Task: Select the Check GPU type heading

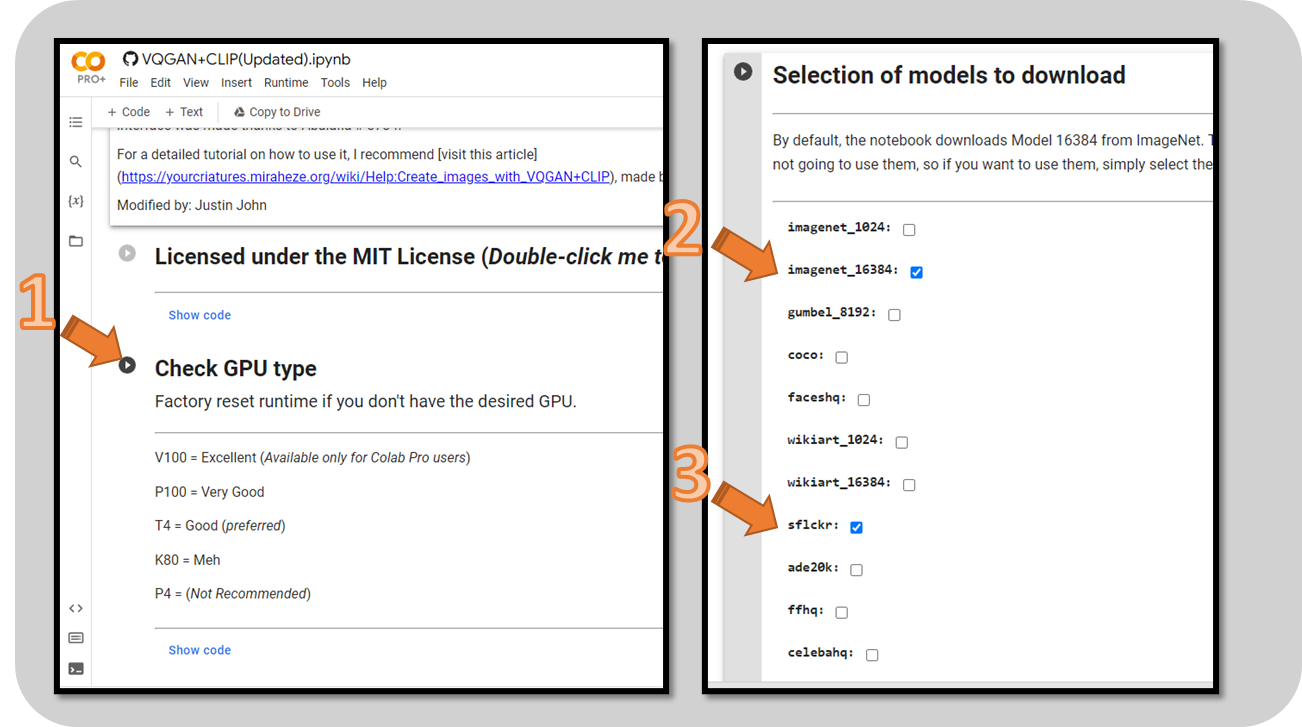Action: tap(236, 368)
